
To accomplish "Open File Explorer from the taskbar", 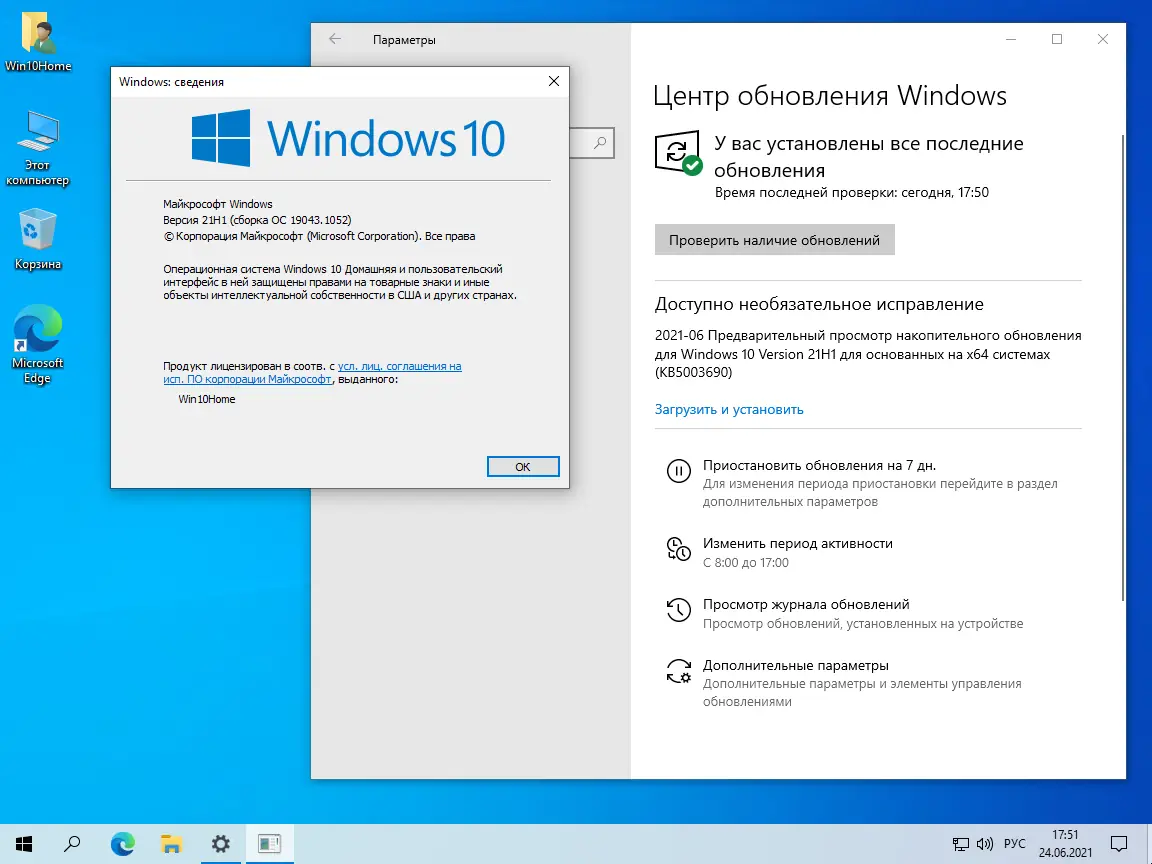I will (x=171, y=843).
